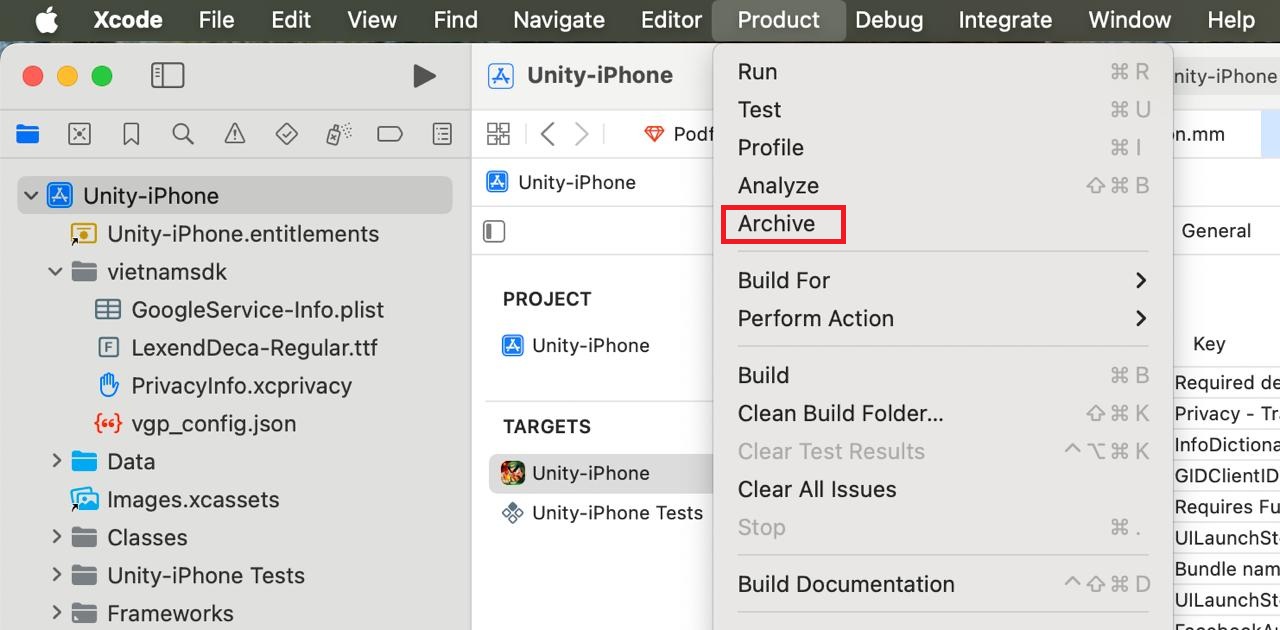
Task: Open PrivacyInfo.xcprivacy file
Action: coord(241,386)
